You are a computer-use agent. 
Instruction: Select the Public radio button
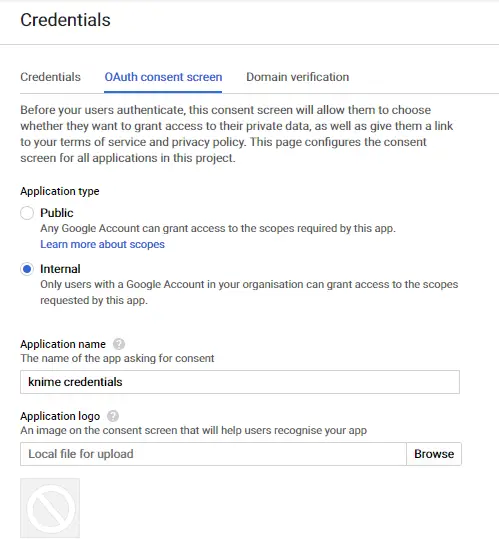tap(27, 213)
